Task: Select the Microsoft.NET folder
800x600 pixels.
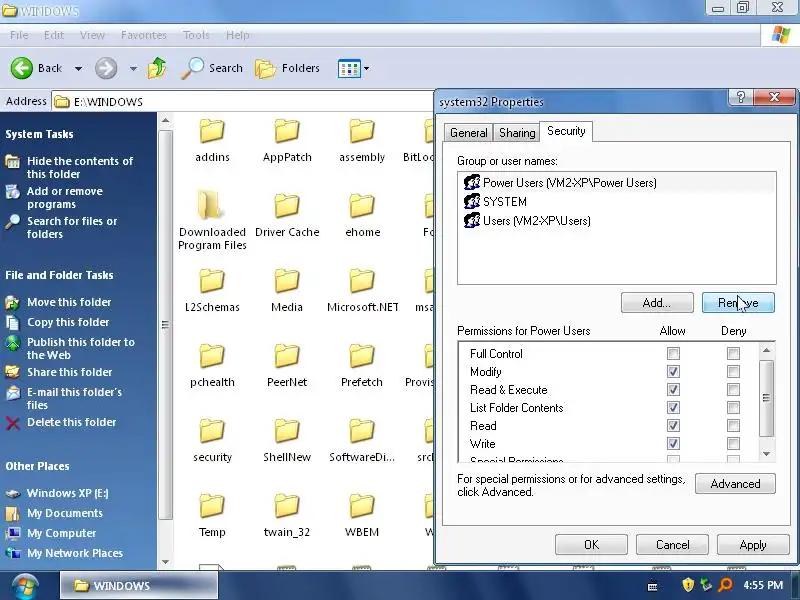Action: point(362,290)
